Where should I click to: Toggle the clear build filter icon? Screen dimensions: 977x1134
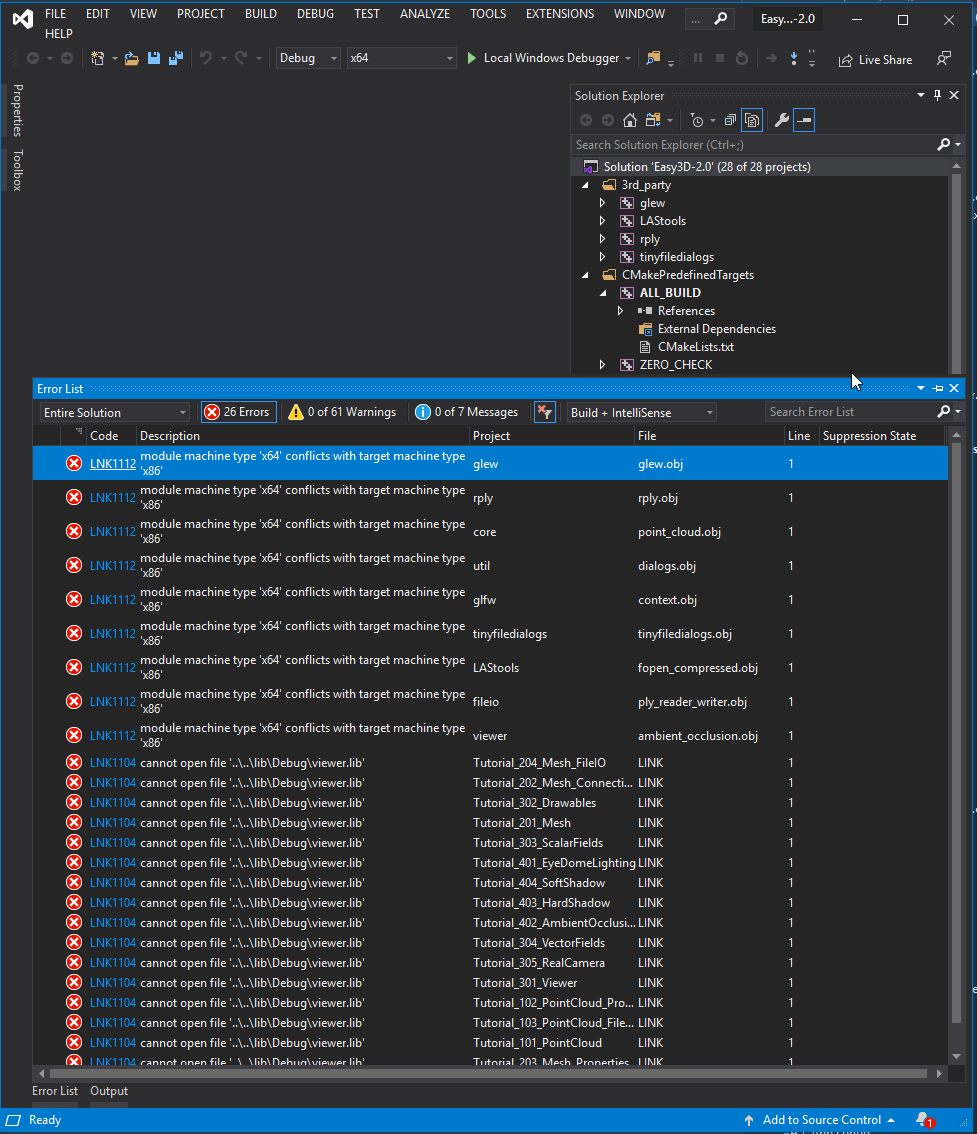[x=544, y=412]
